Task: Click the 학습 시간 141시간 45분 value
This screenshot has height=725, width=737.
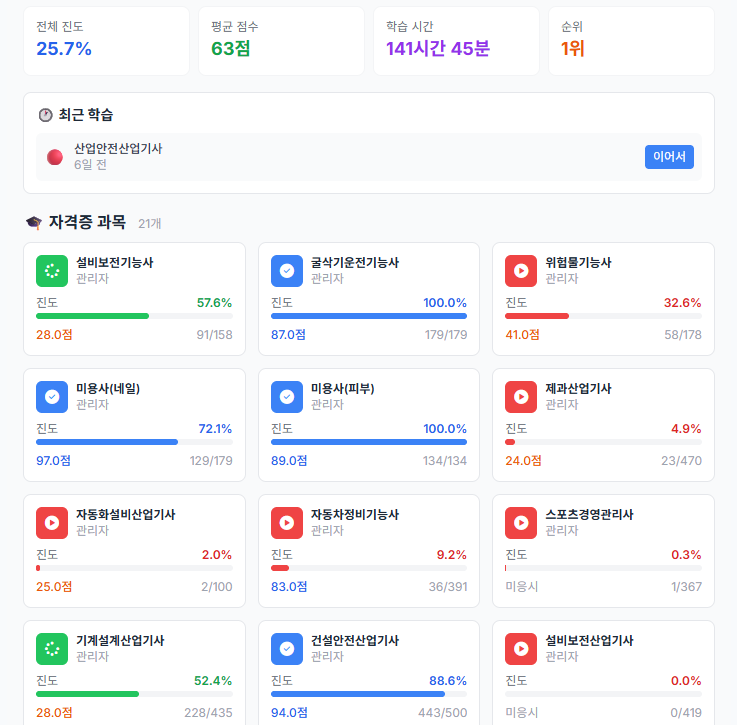Action: [438, 49]
